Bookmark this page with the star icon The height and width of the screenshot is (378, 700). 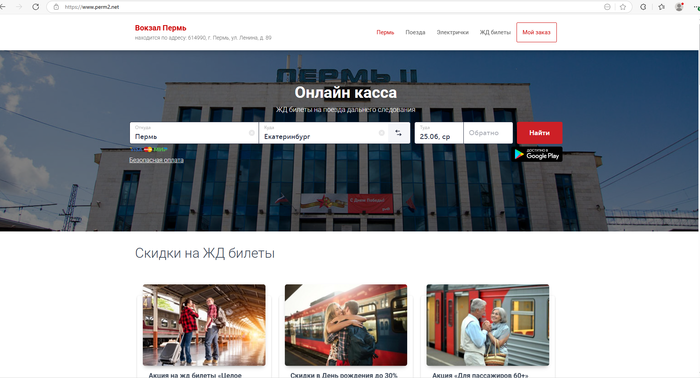623,7
